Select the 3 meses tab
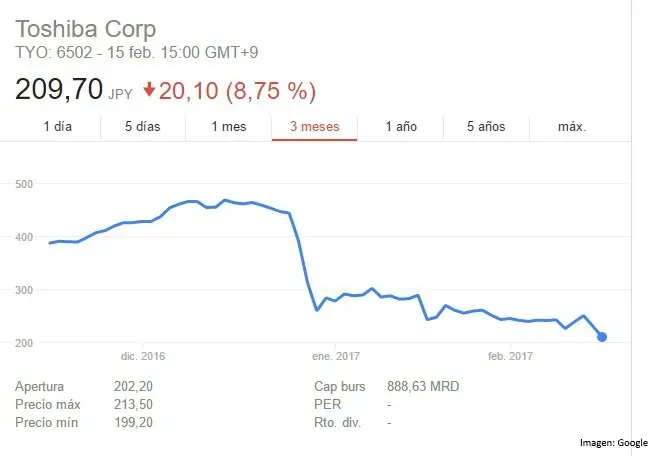Screen dimensions: 665x456 point(314,126)
